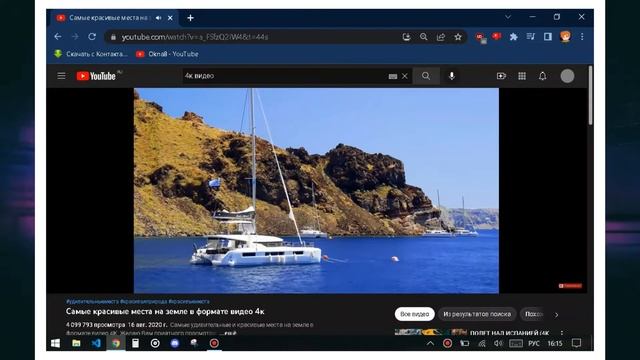
Task: Toggle the Chrome side panel
Action: click(548, 37)
